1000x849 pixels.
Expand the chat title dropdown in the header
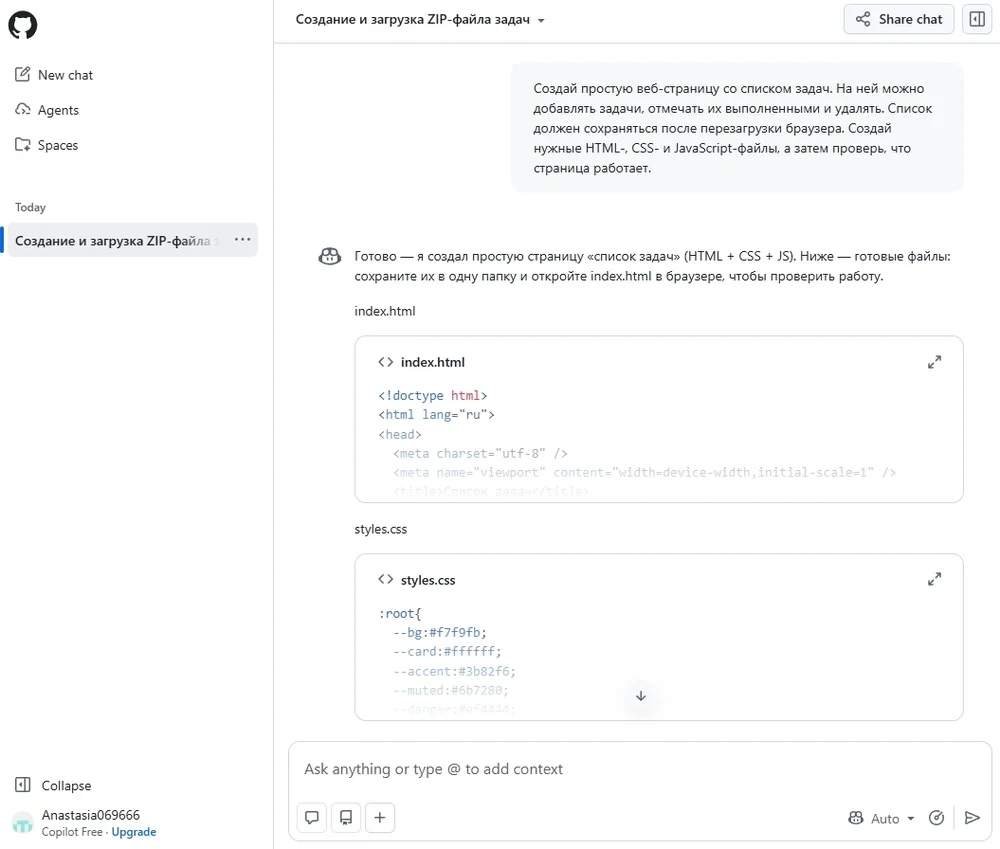pyautogui.click(x=541, y=20)
